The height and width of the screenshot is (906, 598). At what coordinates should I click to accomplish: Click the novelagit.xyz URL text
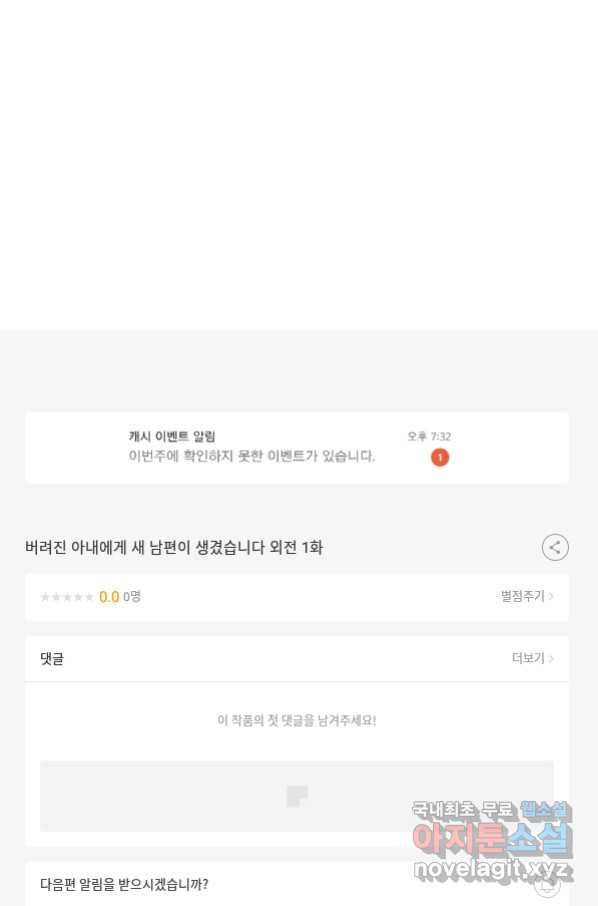pyautogui.click(x=492, y=868)
